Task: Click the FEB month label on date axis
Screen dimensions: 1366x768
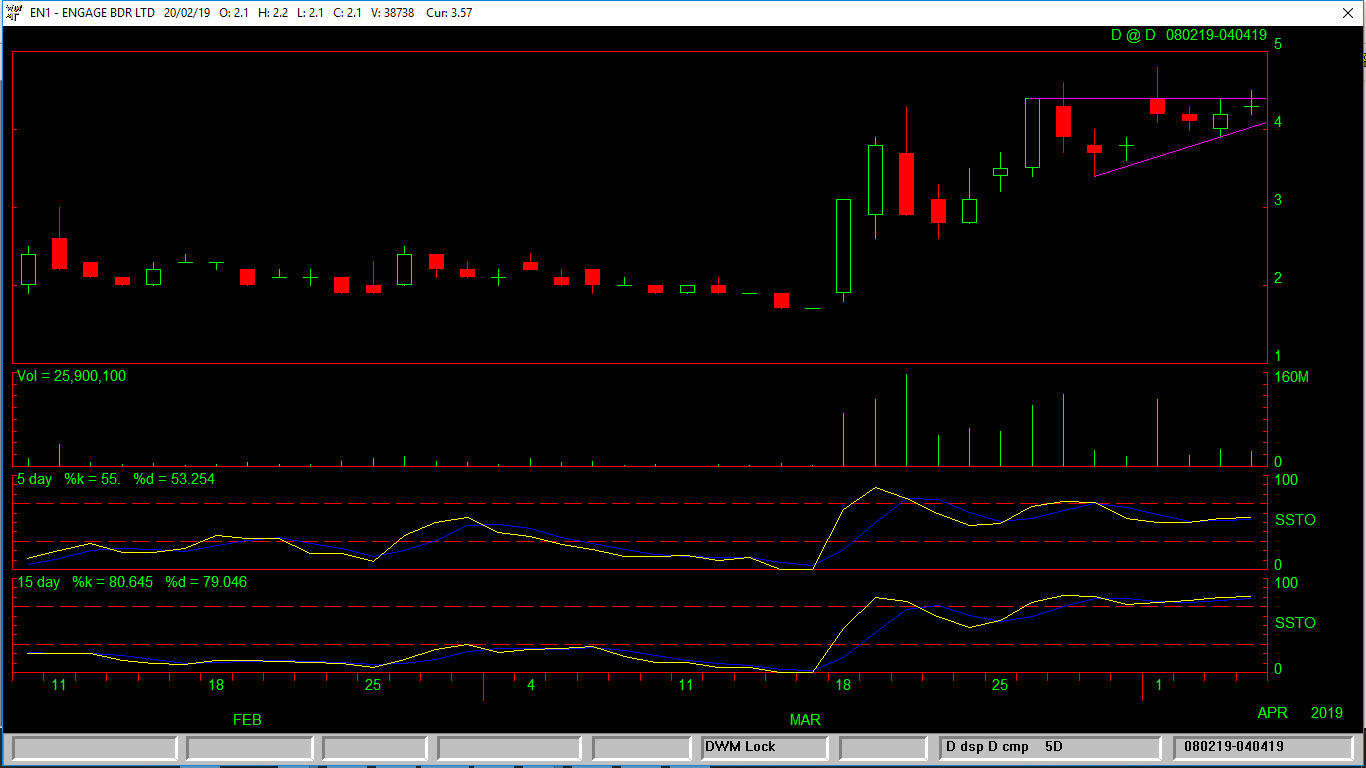Action: tap(247, 720)
